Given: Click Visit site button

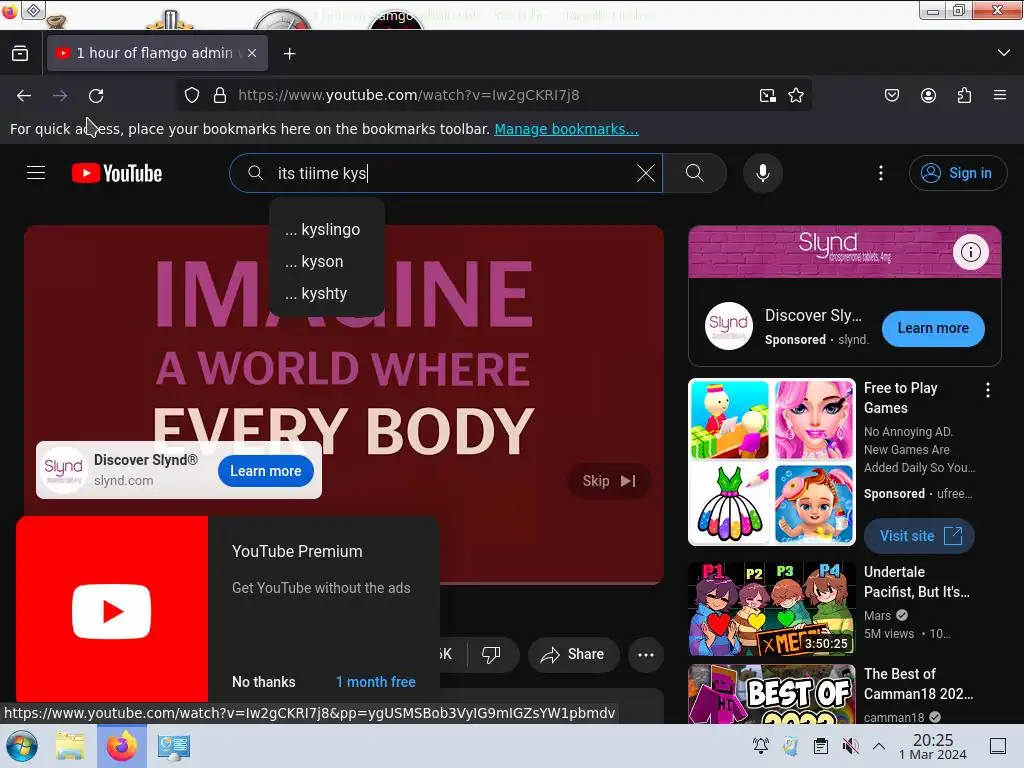Looking at the screenshot, I should pos(920,537).
